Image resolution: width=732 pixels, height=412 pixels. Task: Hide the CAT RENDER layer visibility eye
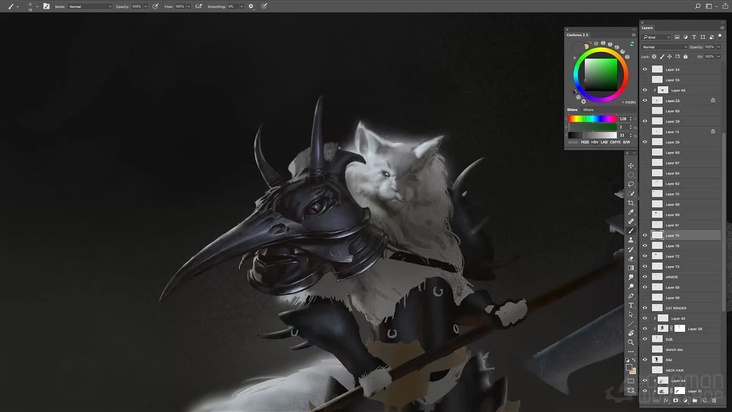coord(645,308)
